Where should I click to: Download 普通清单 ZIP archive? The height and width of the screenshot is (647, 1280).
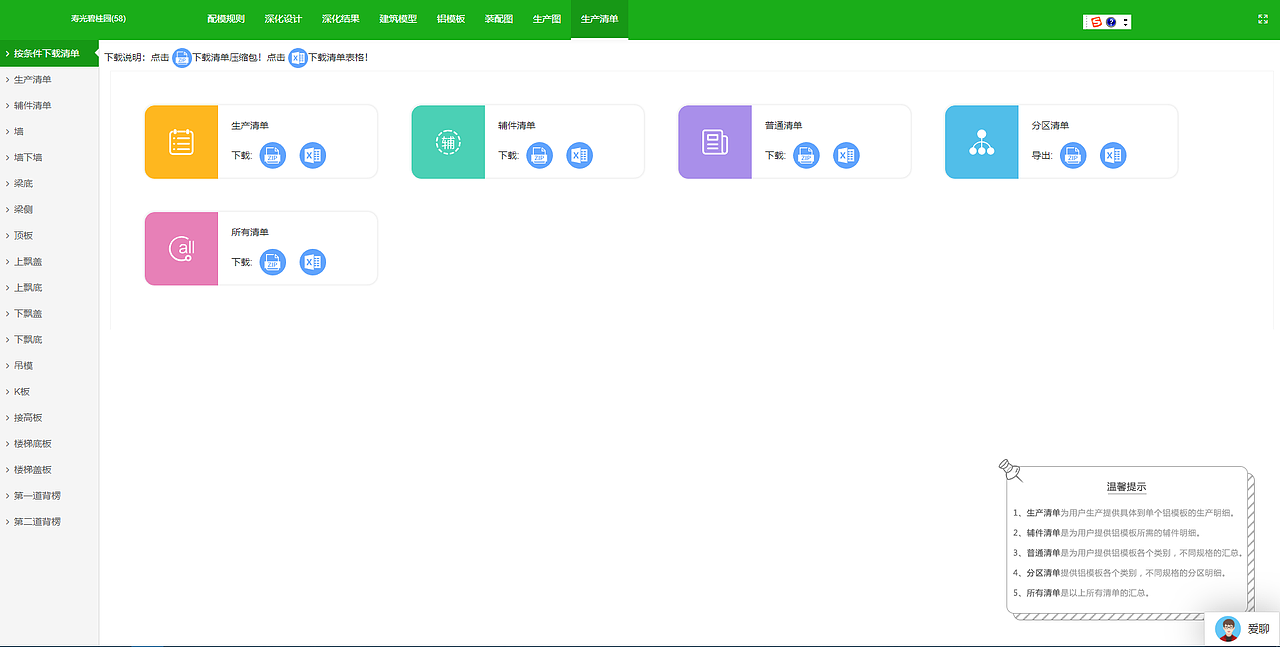click(x=806, y=155)
